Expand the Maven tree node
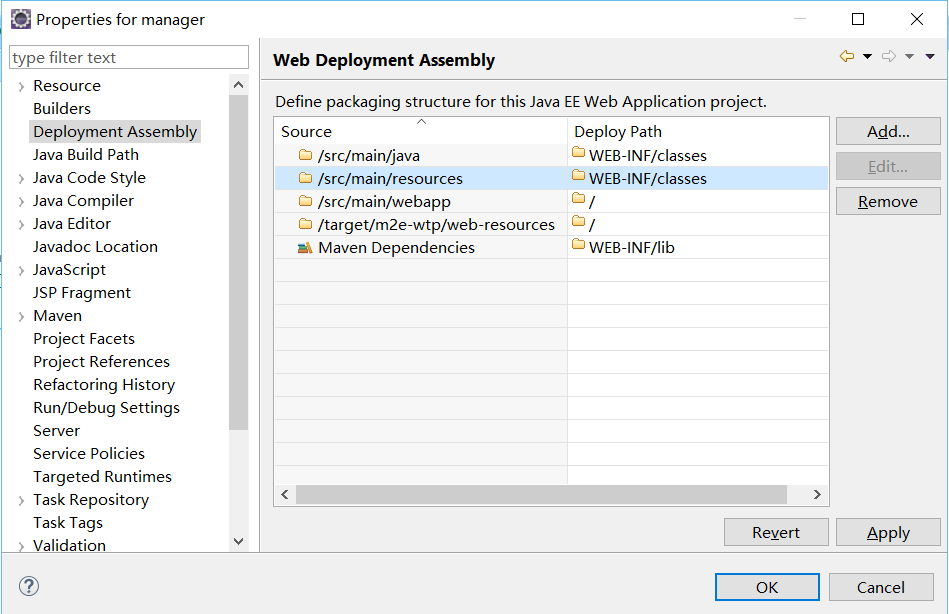 21,317
